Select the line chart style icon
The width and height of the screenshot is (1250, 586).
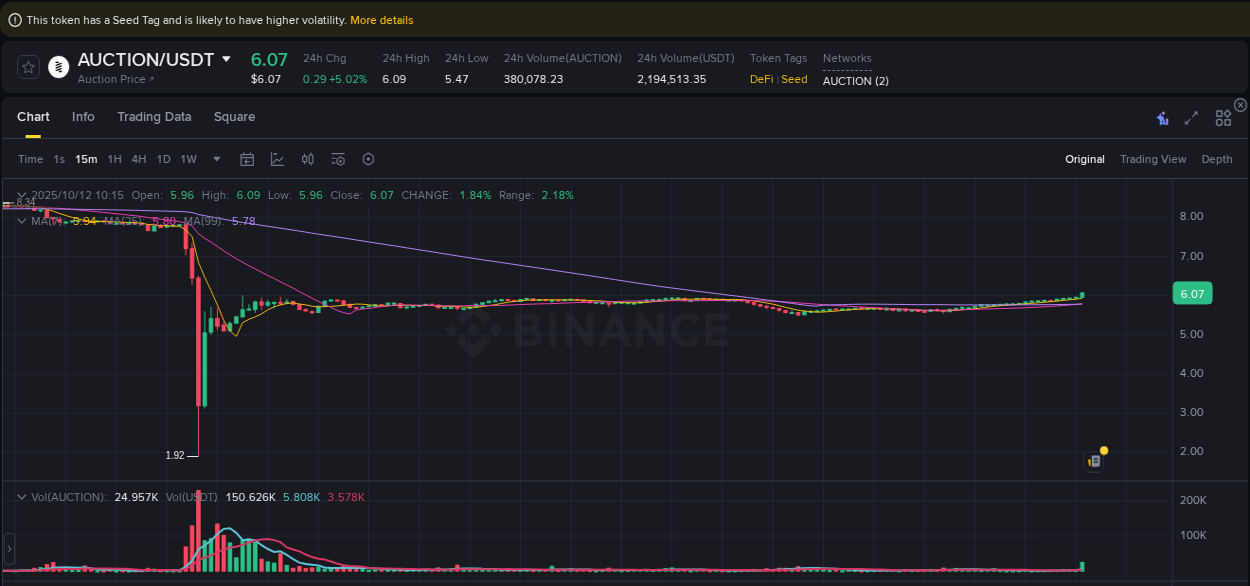[277, 159]
